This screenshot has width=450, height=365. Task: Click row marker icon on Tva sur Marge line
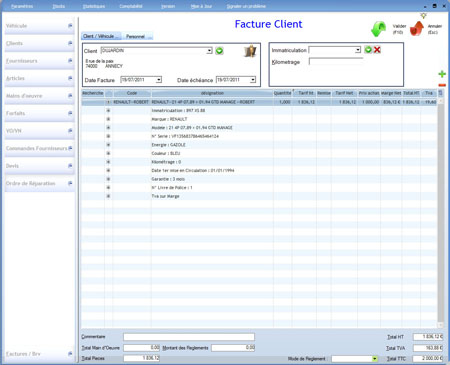tap(108, 196)
